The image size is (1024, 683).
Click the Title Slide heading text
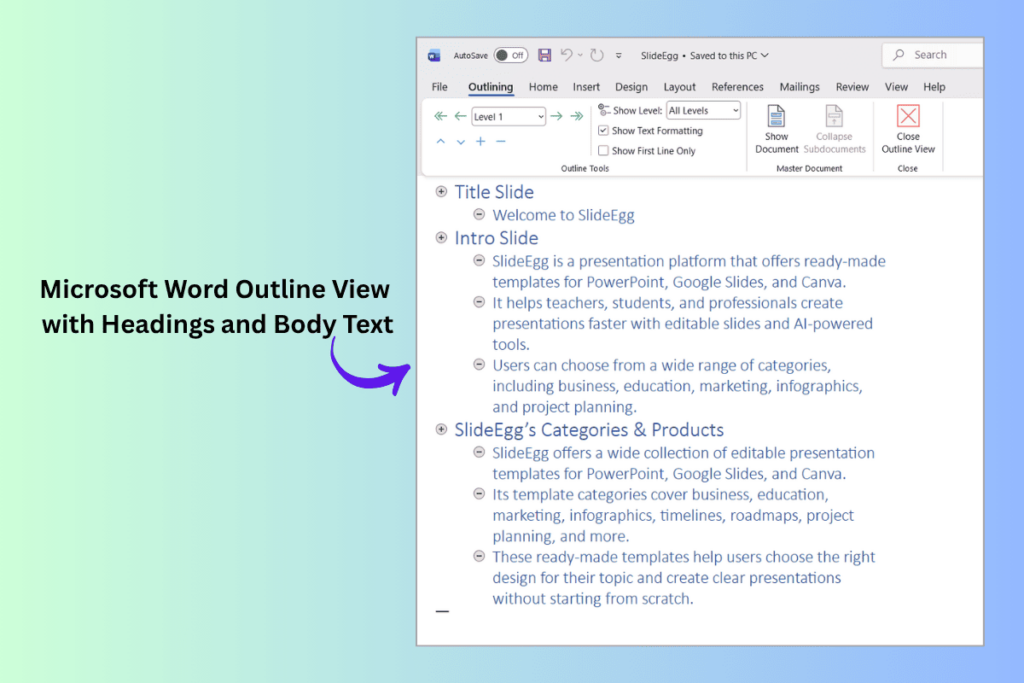pyautogui.click(x=494, y=192)
